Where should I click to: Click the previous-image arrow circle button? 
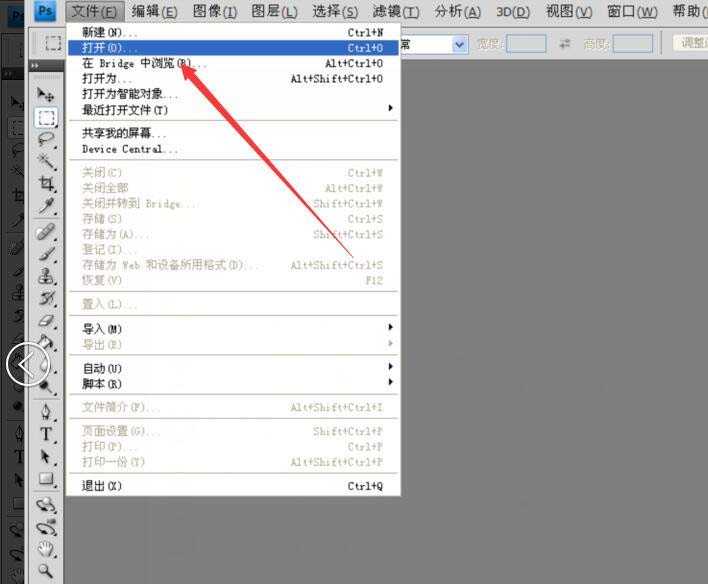click(27, 364)
